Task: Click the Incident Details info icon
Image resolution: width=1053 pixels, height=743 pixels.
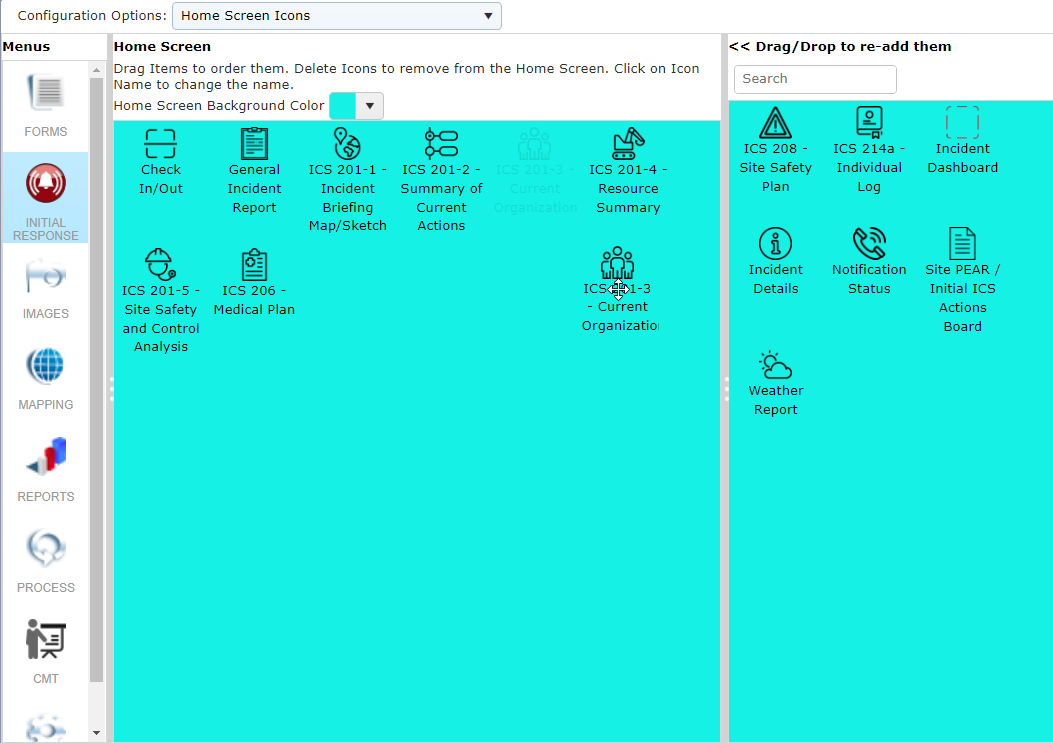Action: (x=775, y=243)
